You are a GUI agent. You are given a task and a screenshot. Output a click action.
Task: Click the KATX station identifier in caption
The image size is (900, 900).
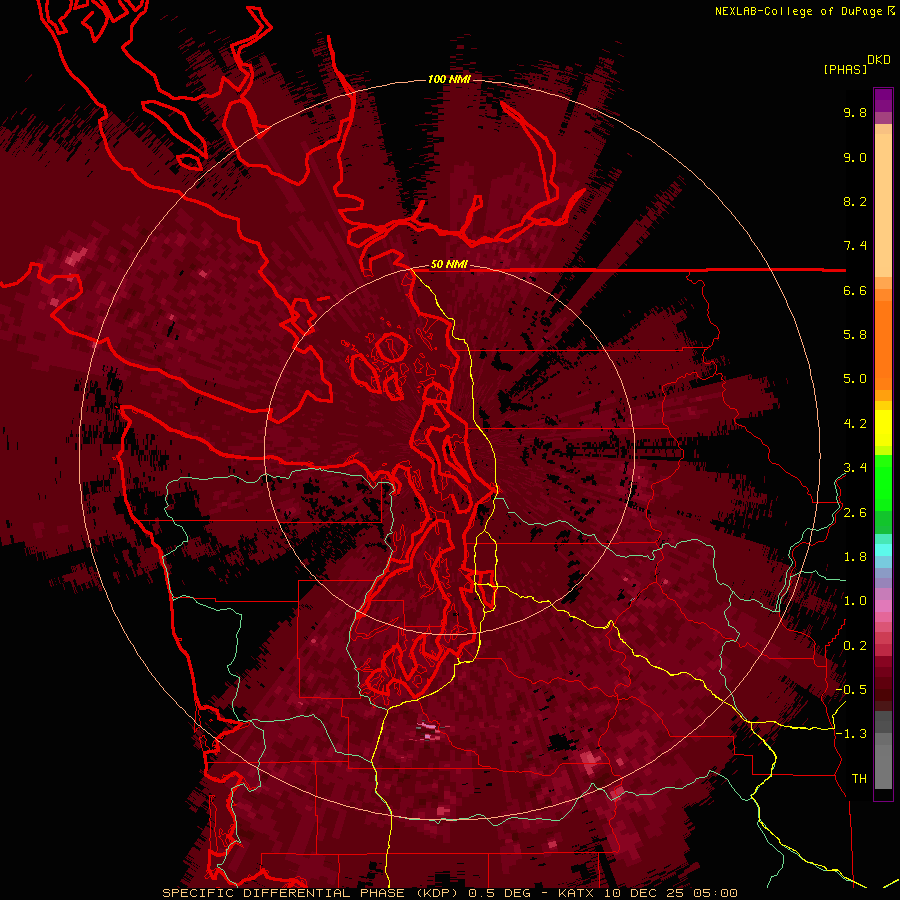[577, 893]
